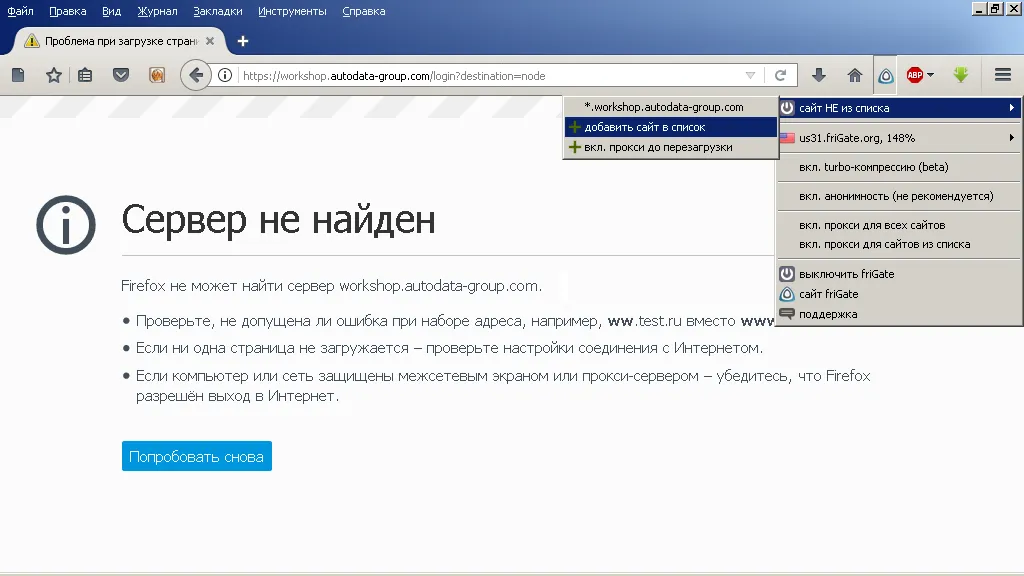Minimize the Firefox window
This screenshot has height=576, width=1024.
978,9
